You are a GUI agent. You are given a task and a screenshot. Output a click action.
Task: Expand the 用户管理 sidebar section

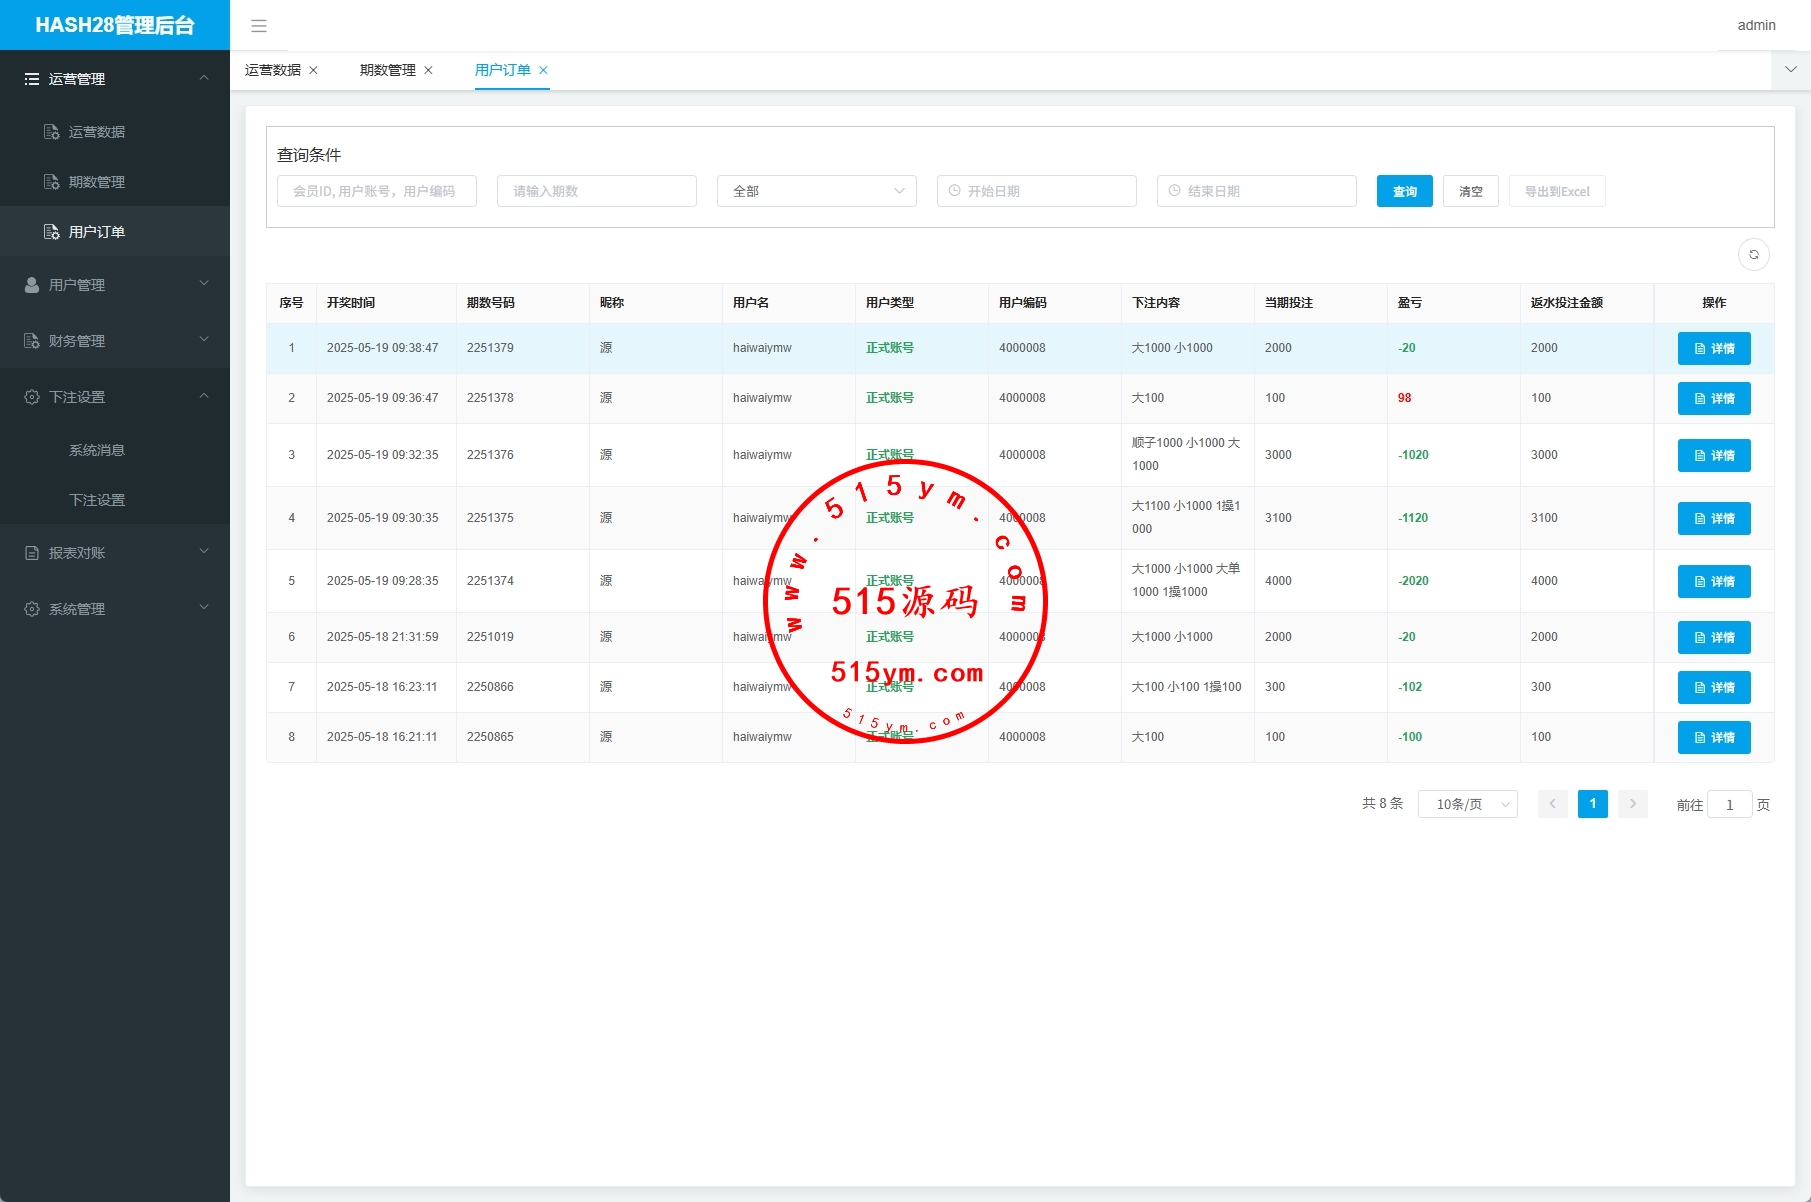(115, 285)
